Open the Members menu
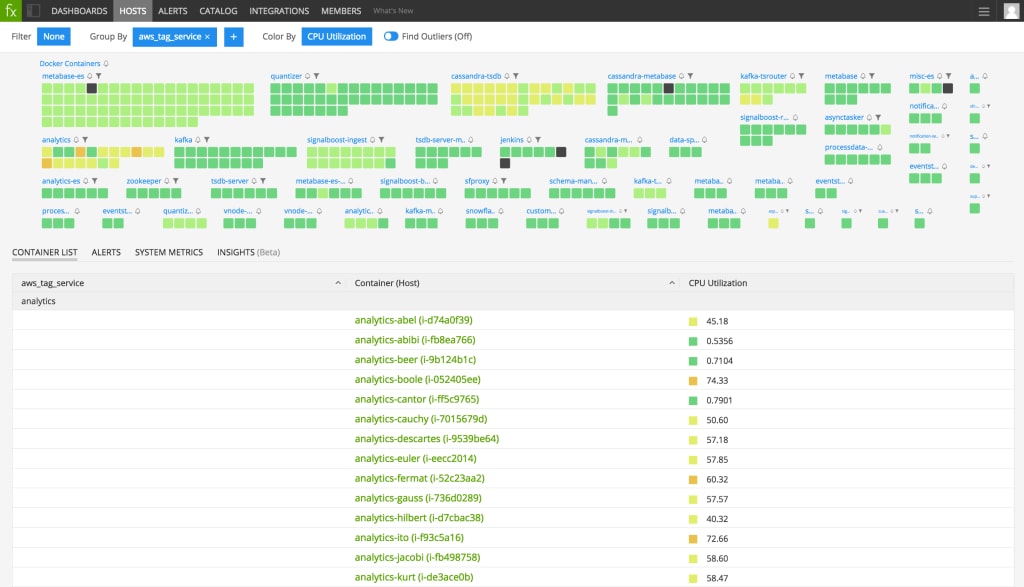This screenshot has height=587, width=1024. (341, 11)
